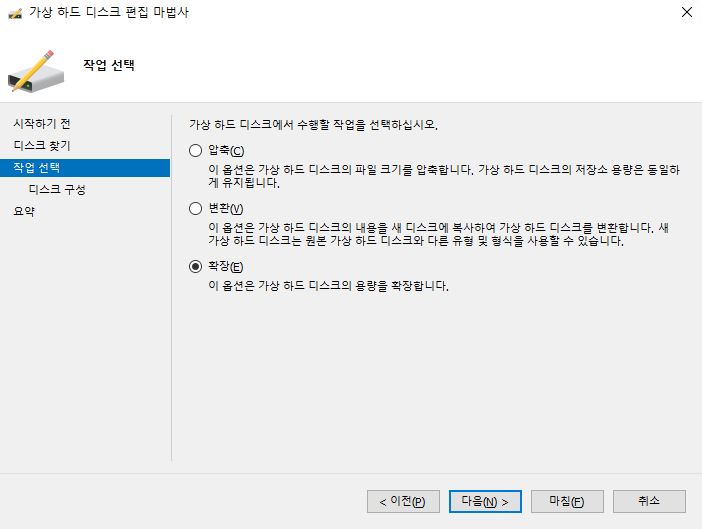The image size is (702, 529).
Task: Select the 확장 radio button
Action: 195,267
